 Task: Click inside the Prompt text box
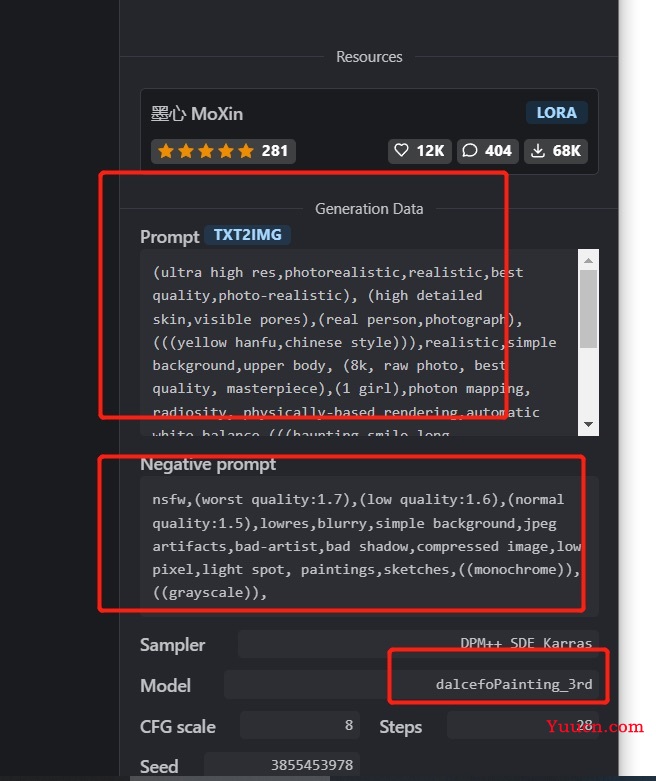click(359, 343)
